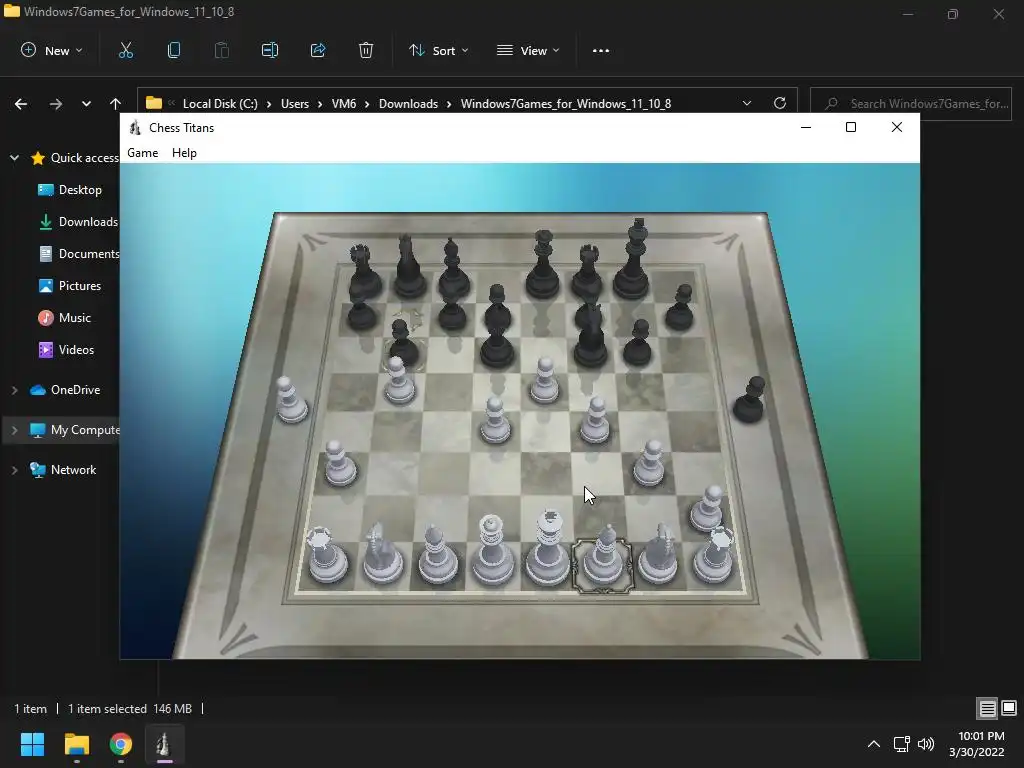Open recent locations chevron dropdown
The height and width of the screenshot is (768, 1024).
(86, 103)
